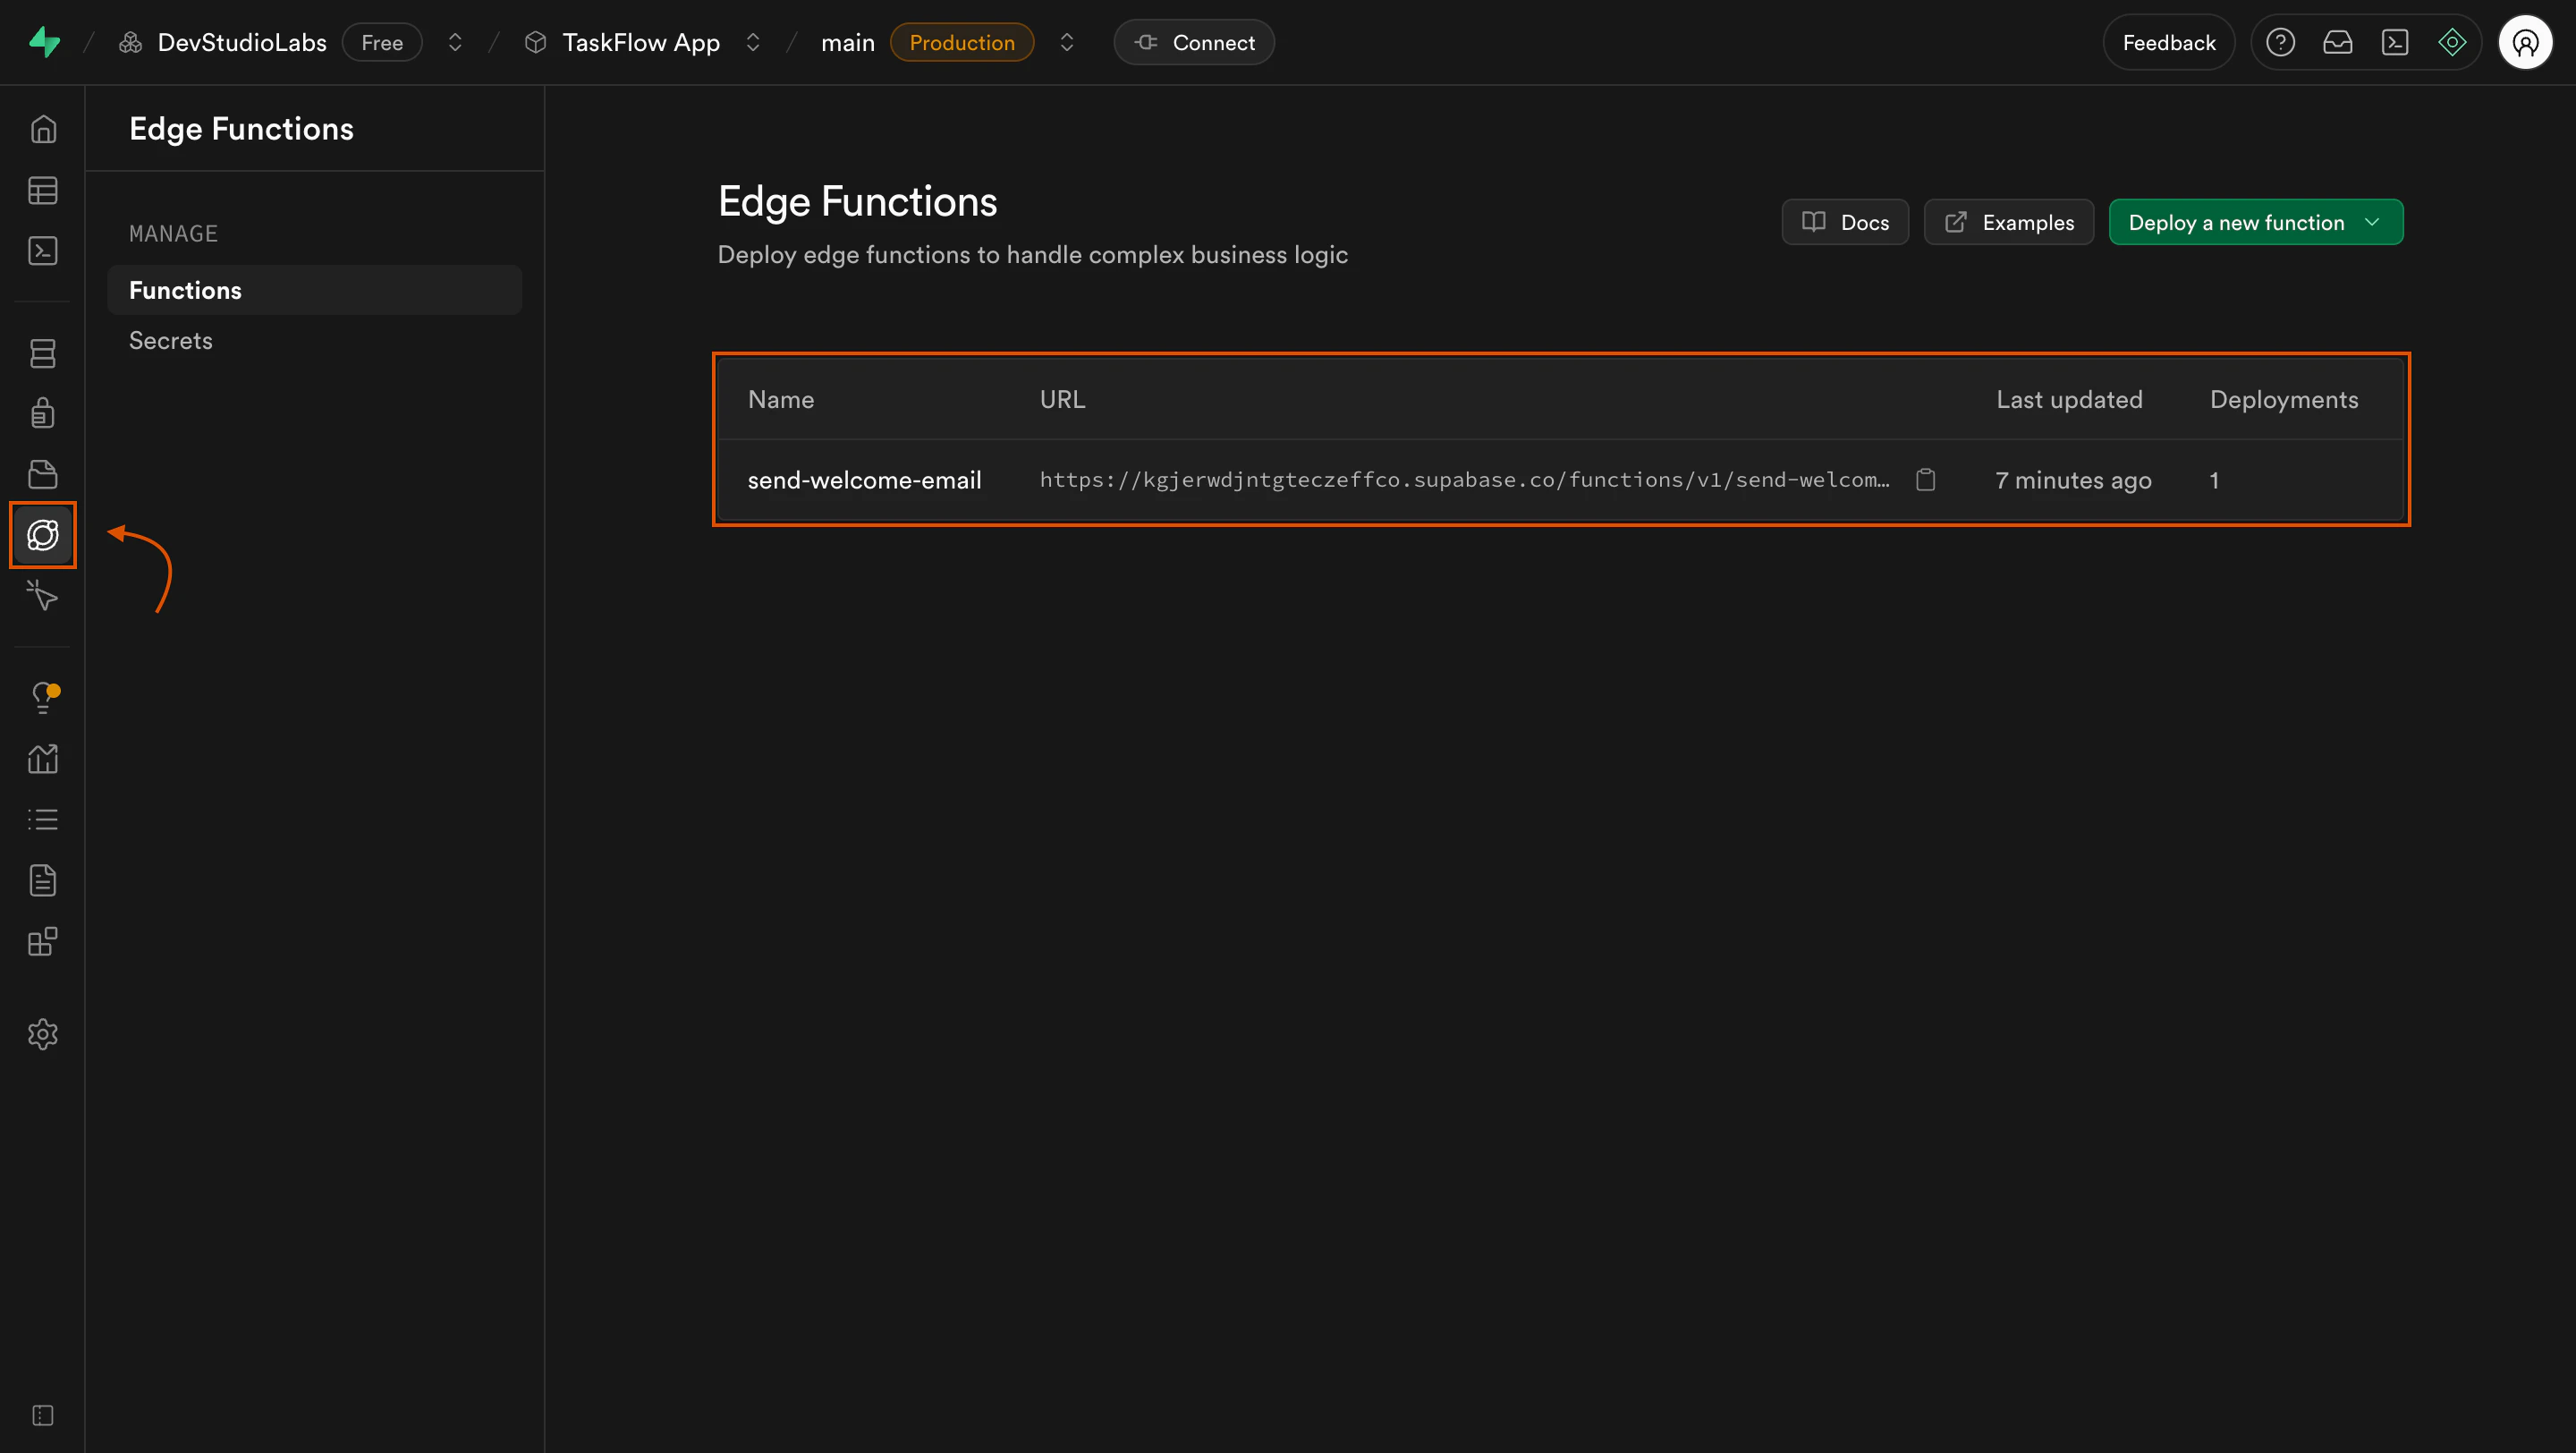The height and width of the screenshot is (1453, 2576).
Task: Open the Database section in the sidebar
Action: [43, 352]
